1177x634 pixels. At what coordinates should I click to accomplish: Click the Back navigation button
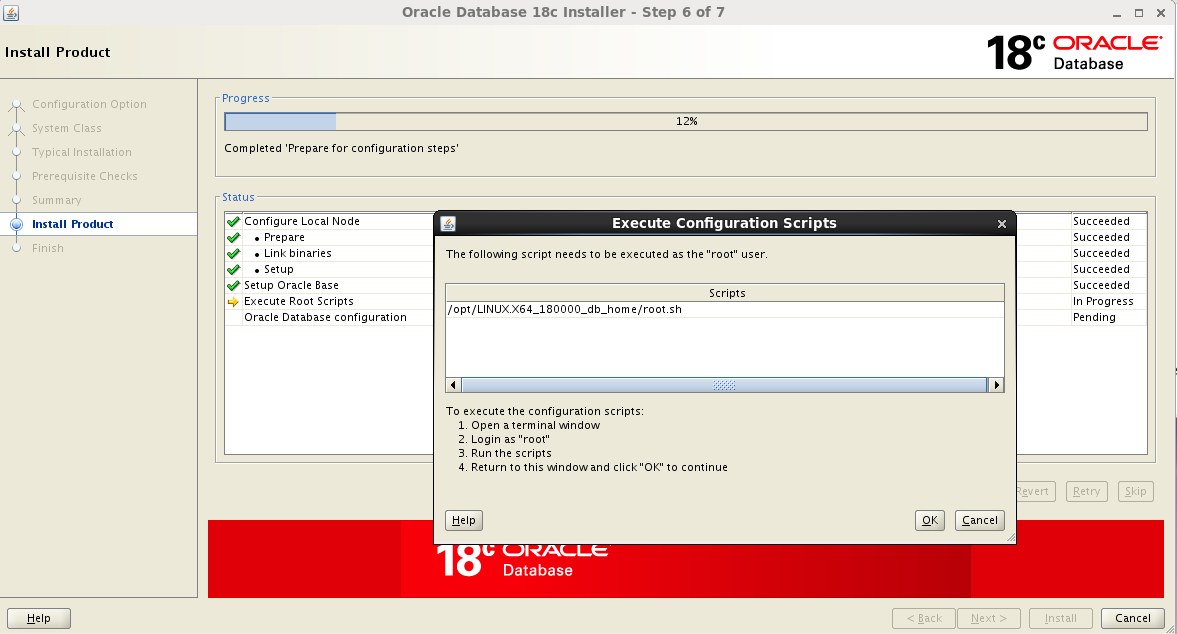click(923, 618)
